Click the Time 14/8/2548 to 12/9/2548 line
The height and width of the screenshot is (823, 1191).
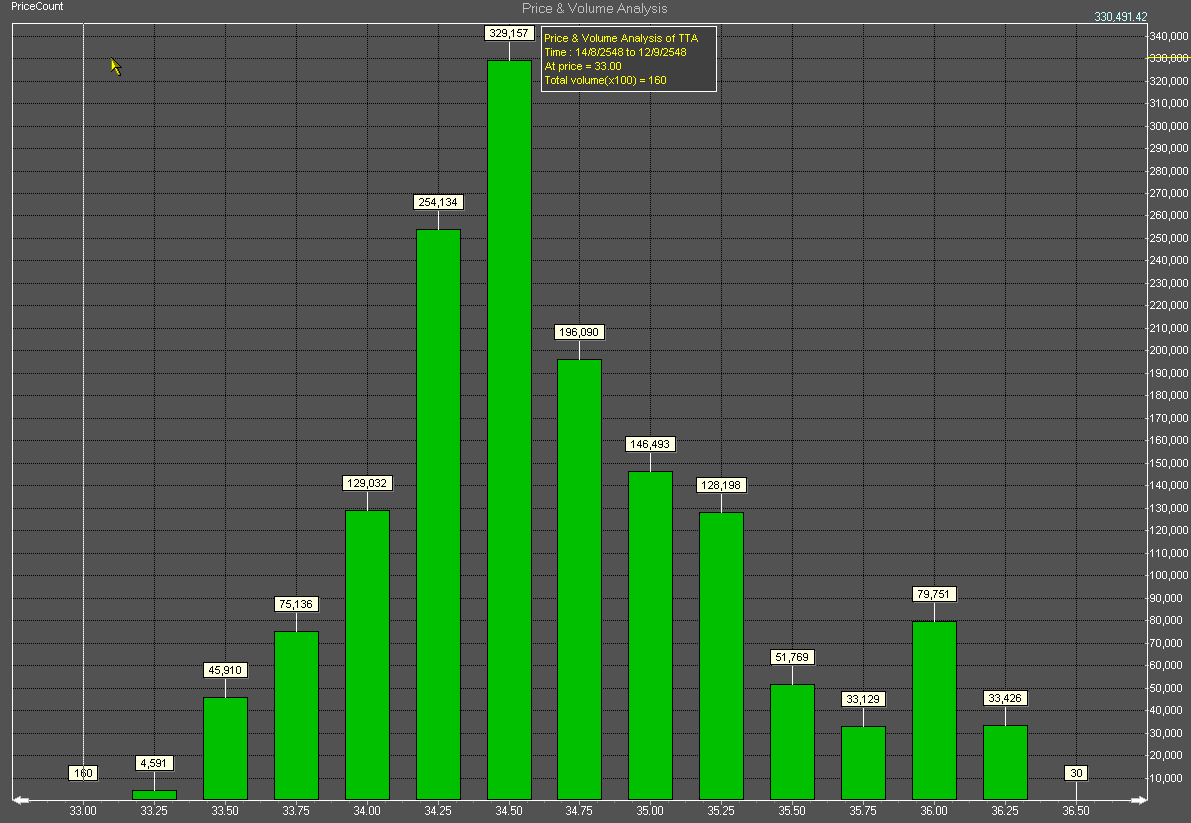pyautogui.click(x=615, y=52)
